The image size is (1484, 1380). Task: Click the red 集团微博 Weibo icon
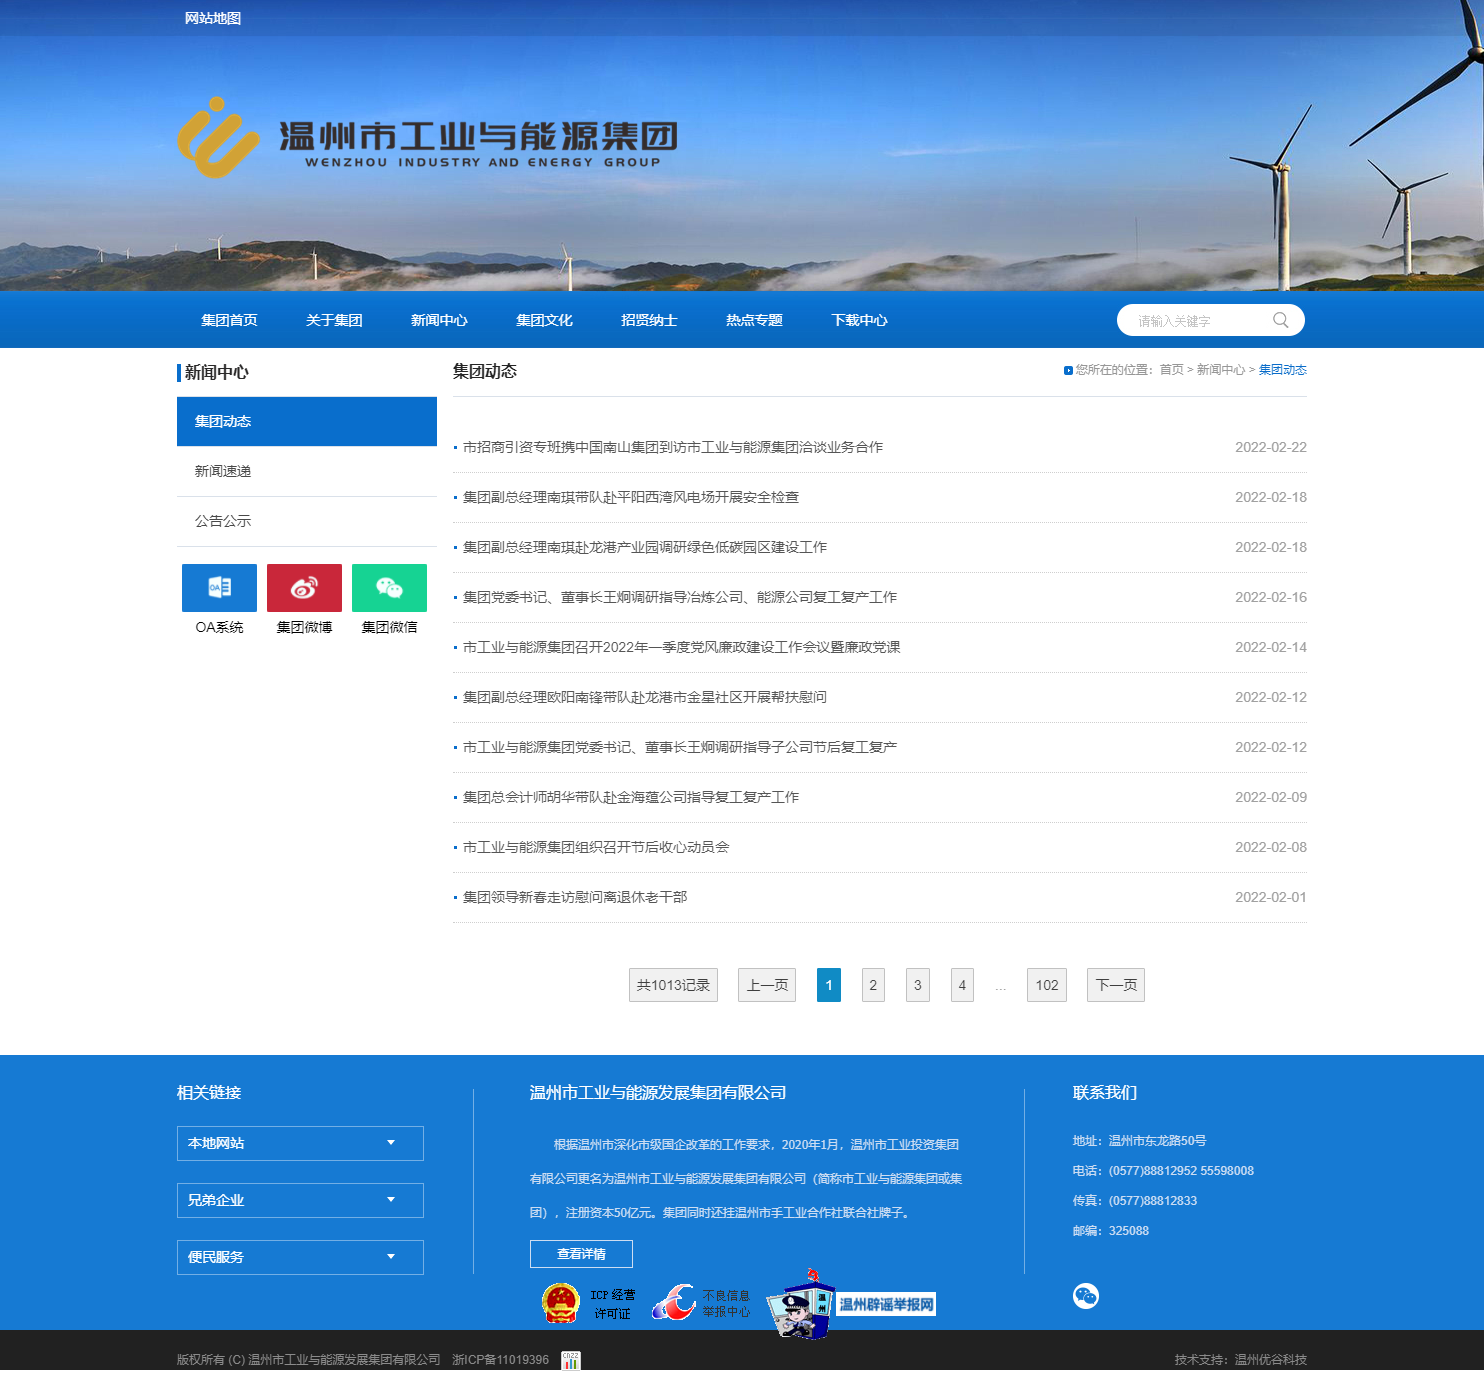tap(304, 588)
